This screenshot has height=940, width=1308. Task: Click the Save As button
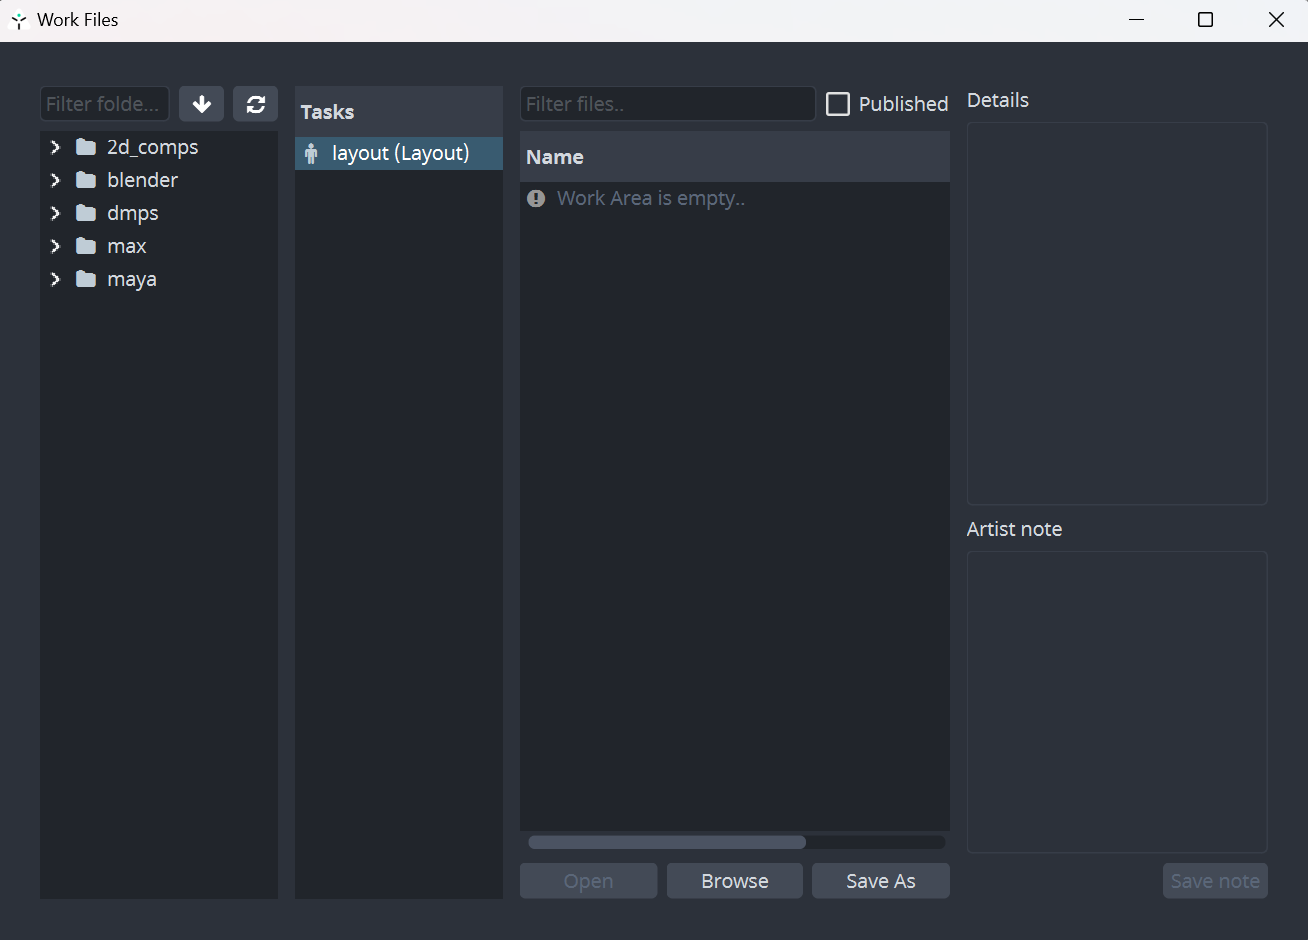[x=880, y=881]
